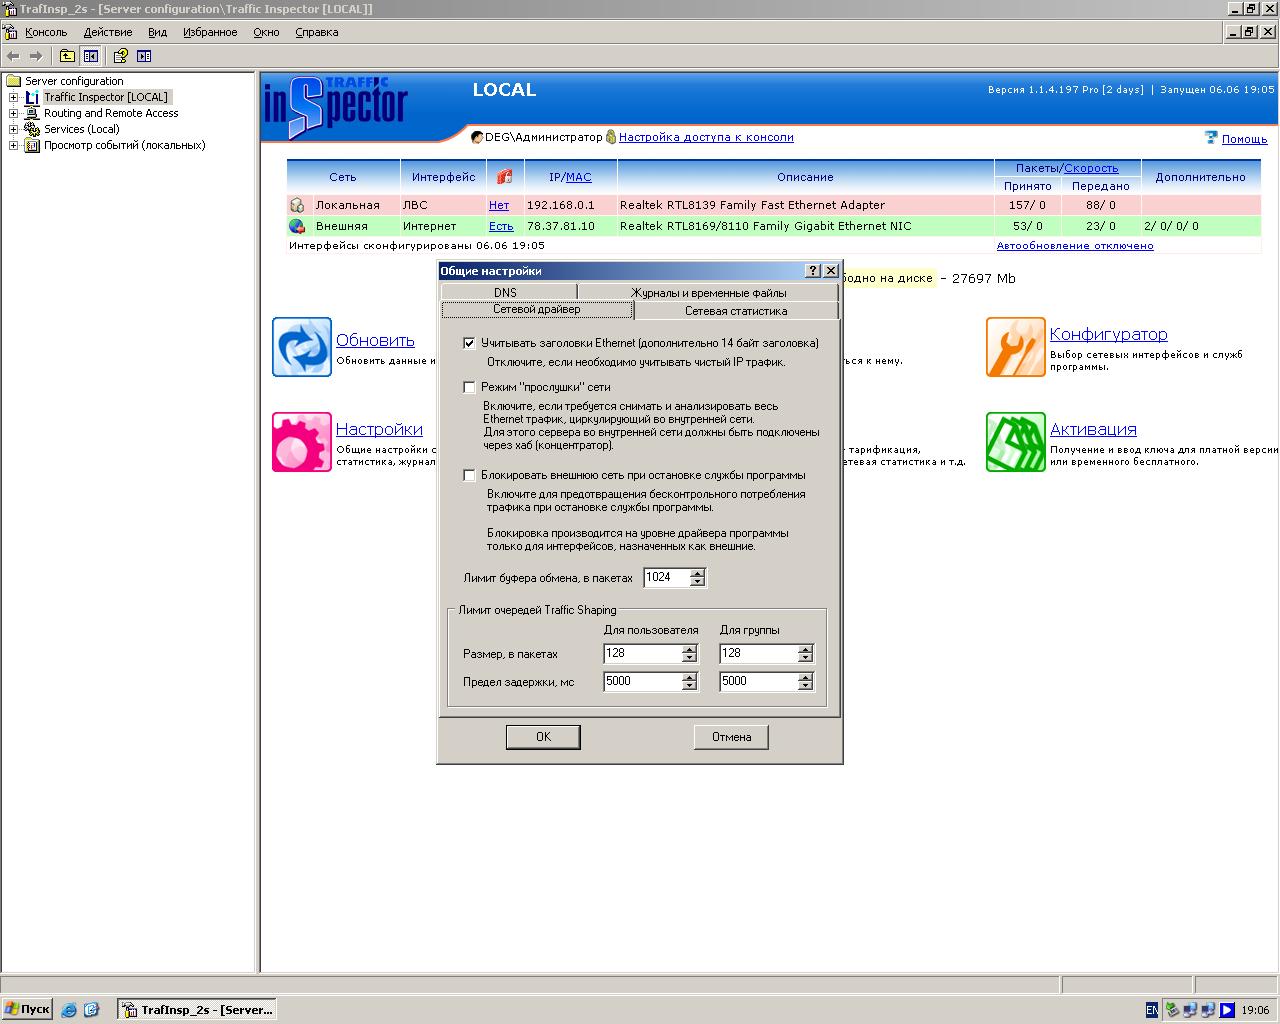Image resolution: width=1280 pixels, height=1024 pixels.
Task: Open the Консоль menu
Action: (x=46, y=32)
